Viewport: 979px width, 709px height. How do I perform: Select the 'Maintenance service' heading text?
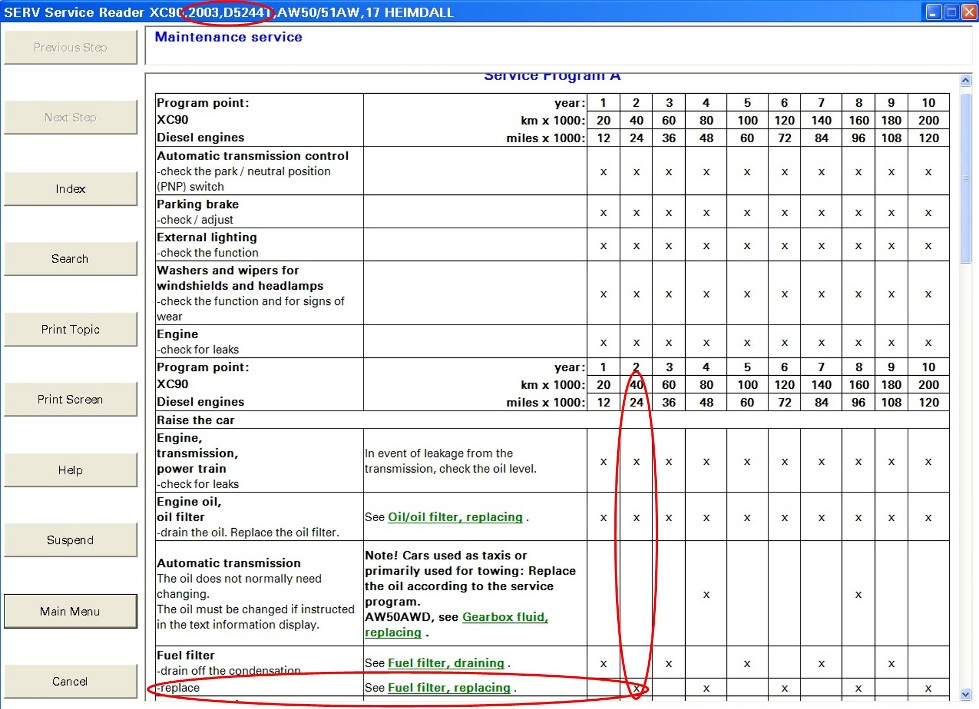[x=229, y=37]
